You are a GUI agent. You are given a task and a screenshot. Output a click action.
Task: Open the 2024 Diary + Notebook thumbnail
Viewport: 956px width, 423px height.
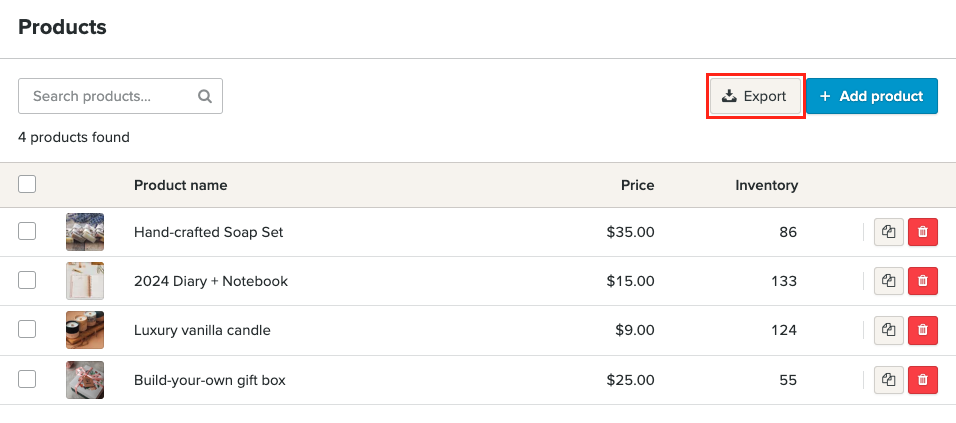pos(85,281)
